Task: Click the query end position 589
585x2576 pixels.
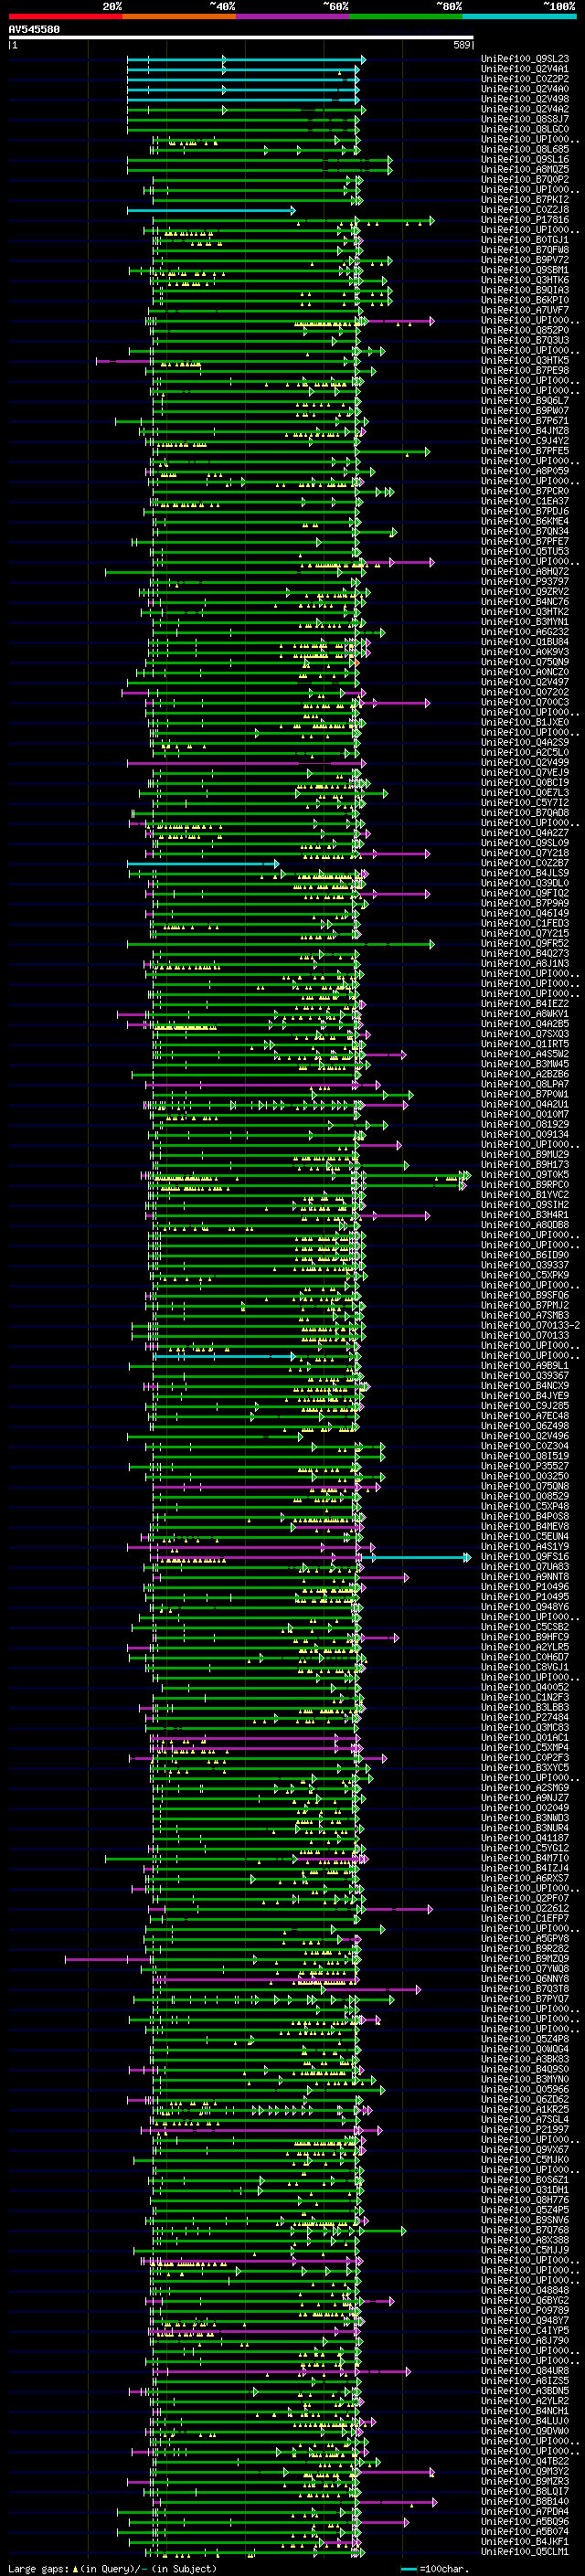Action: 462,45
